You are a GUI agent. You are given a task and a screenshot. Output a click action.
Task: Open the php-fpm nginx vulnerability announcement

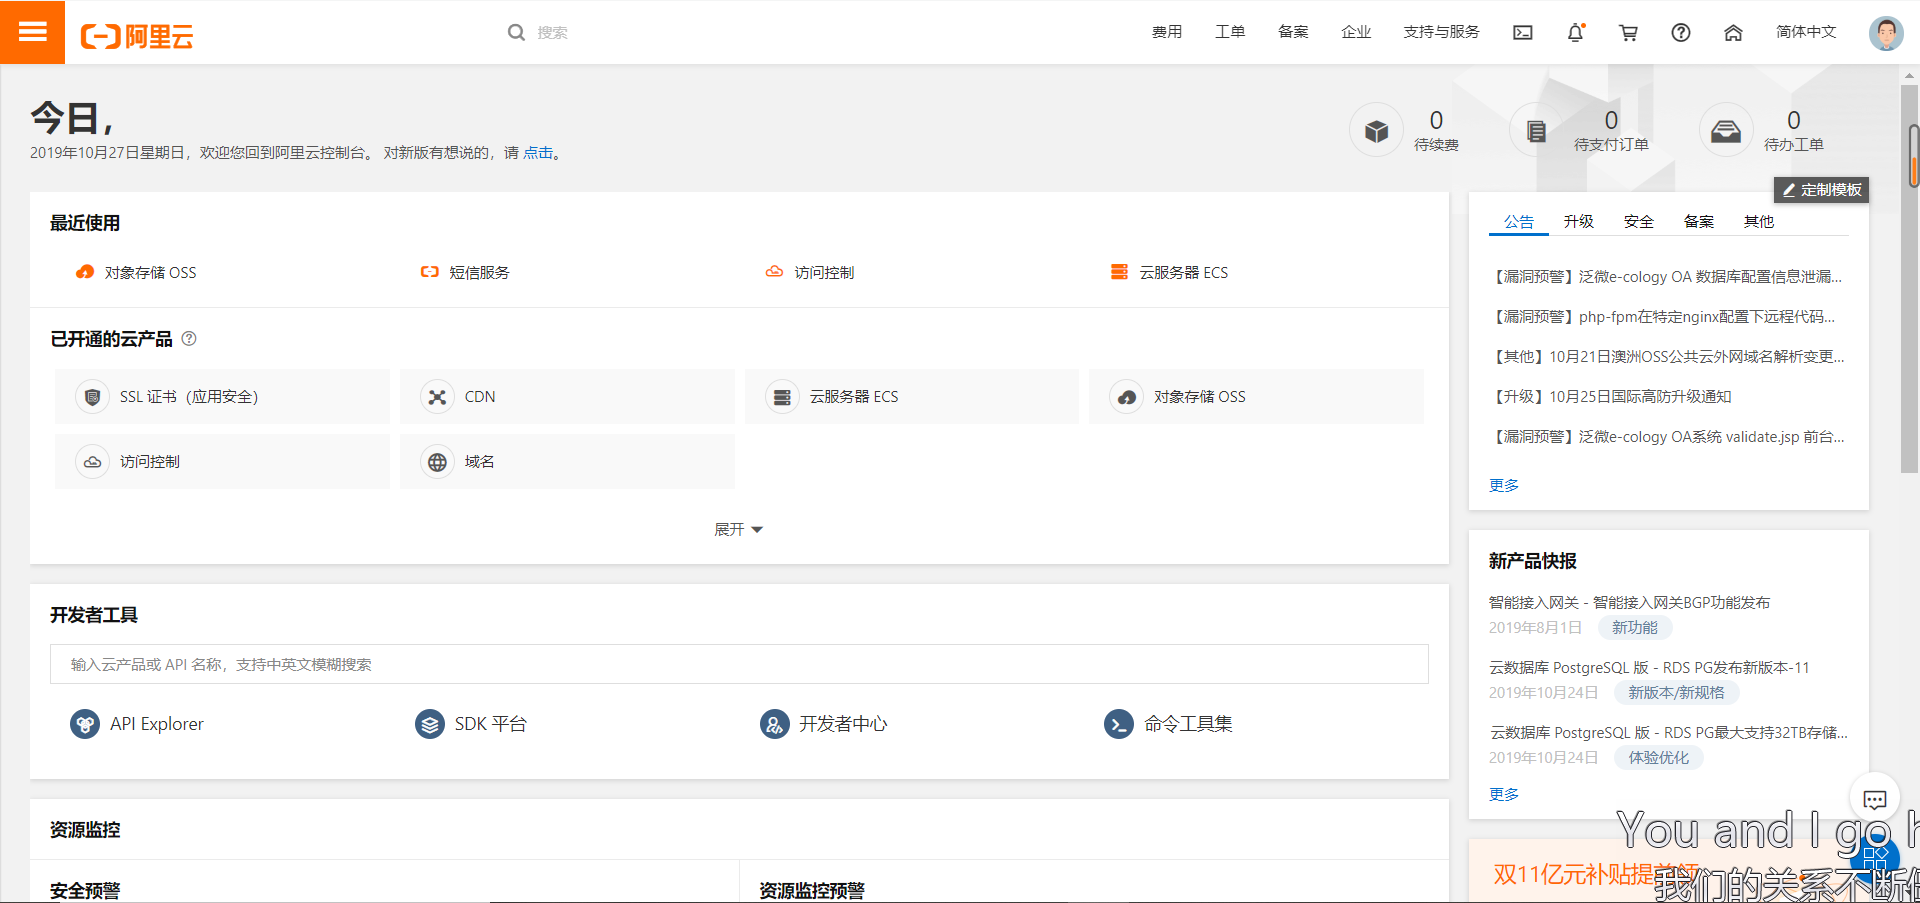coord(1664,317)
